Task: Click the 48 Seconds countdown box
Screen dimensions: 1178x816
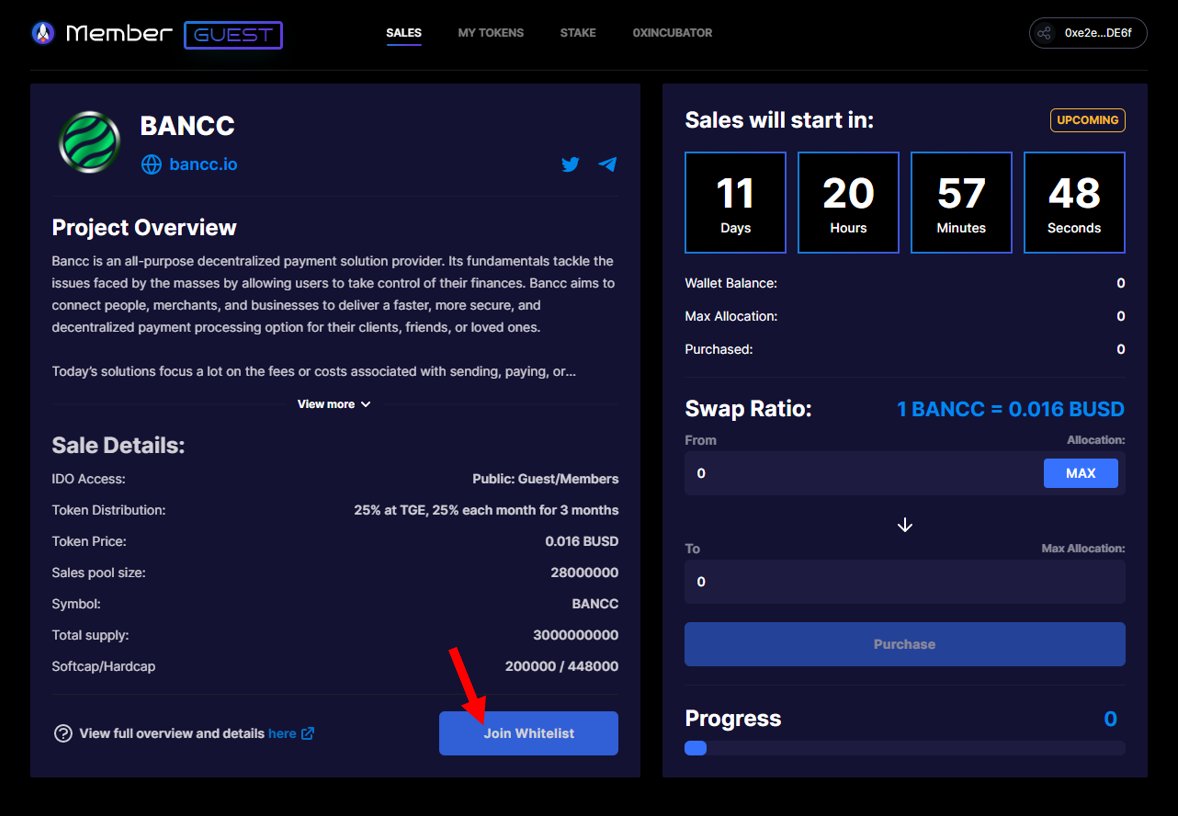Action: 1074,203
